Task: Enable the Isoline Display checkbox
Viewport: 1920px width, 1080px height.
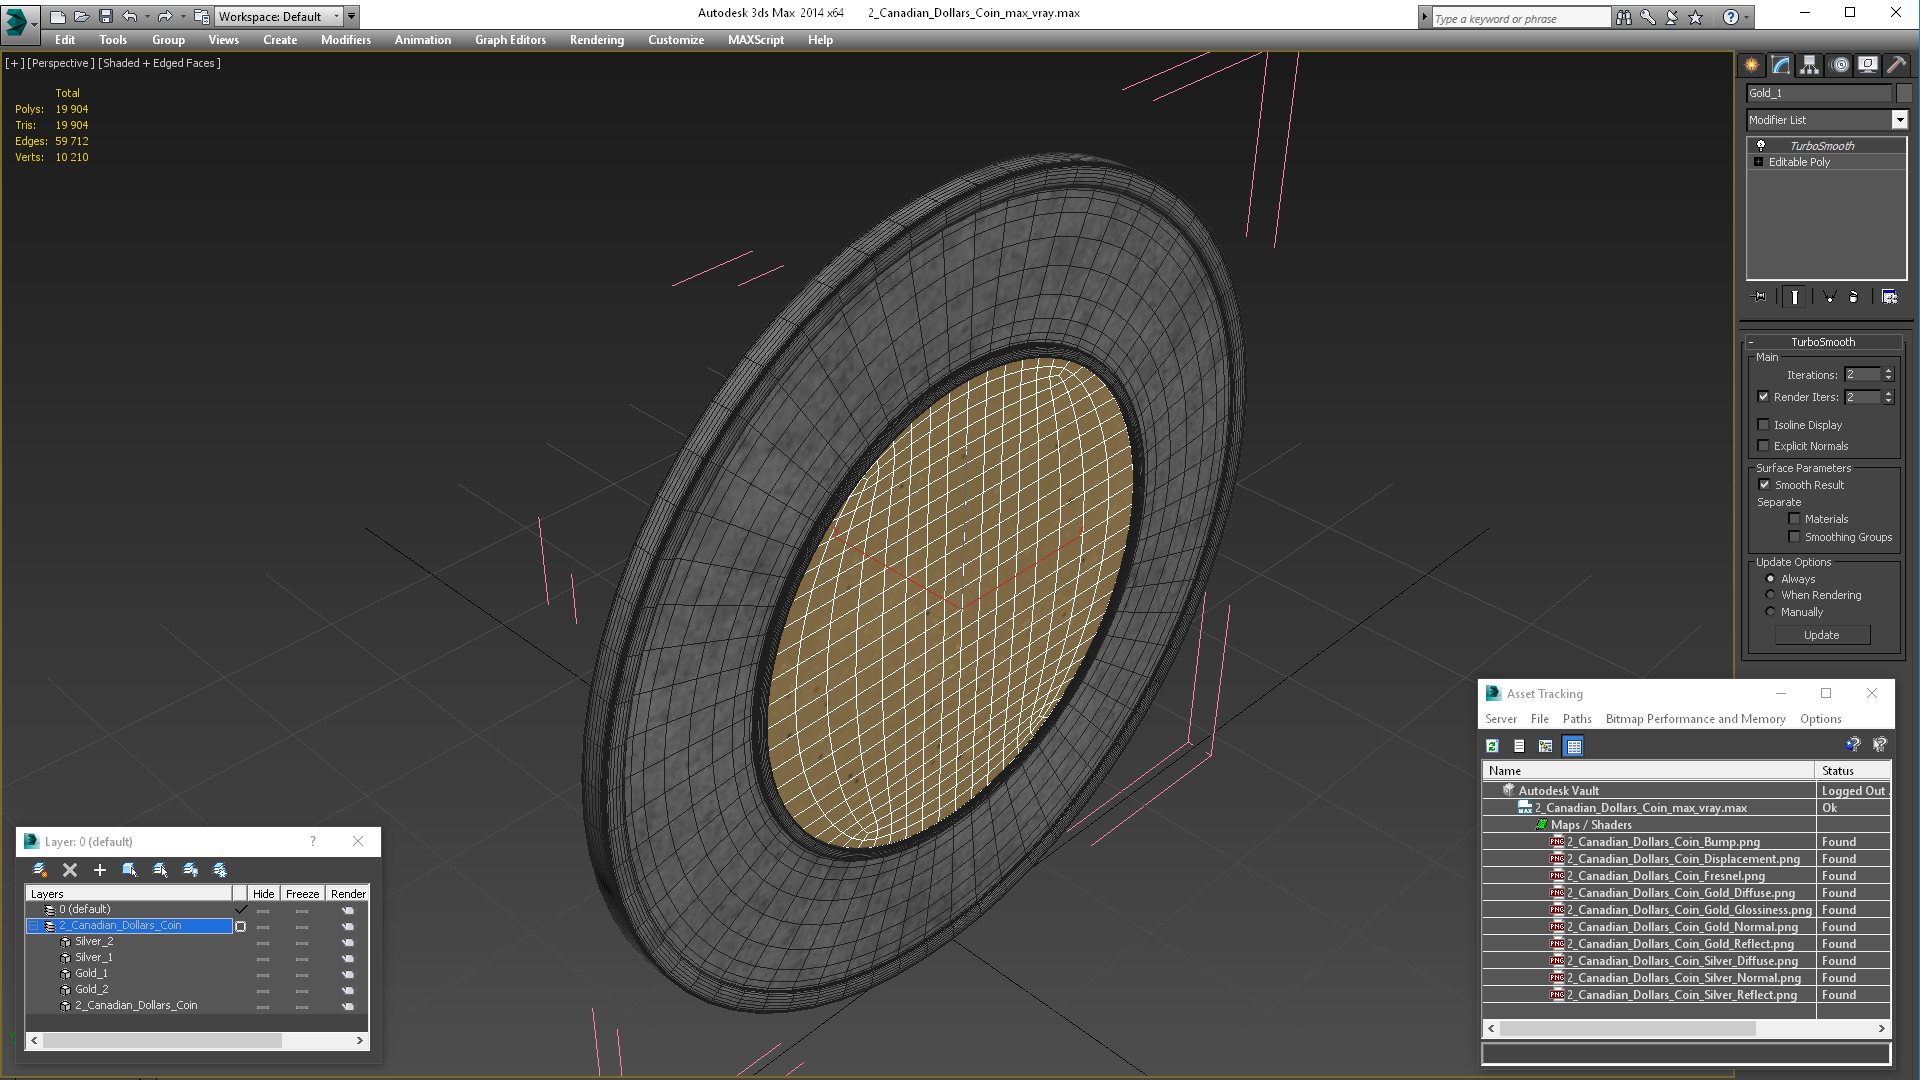Action: coord(1764,425)
